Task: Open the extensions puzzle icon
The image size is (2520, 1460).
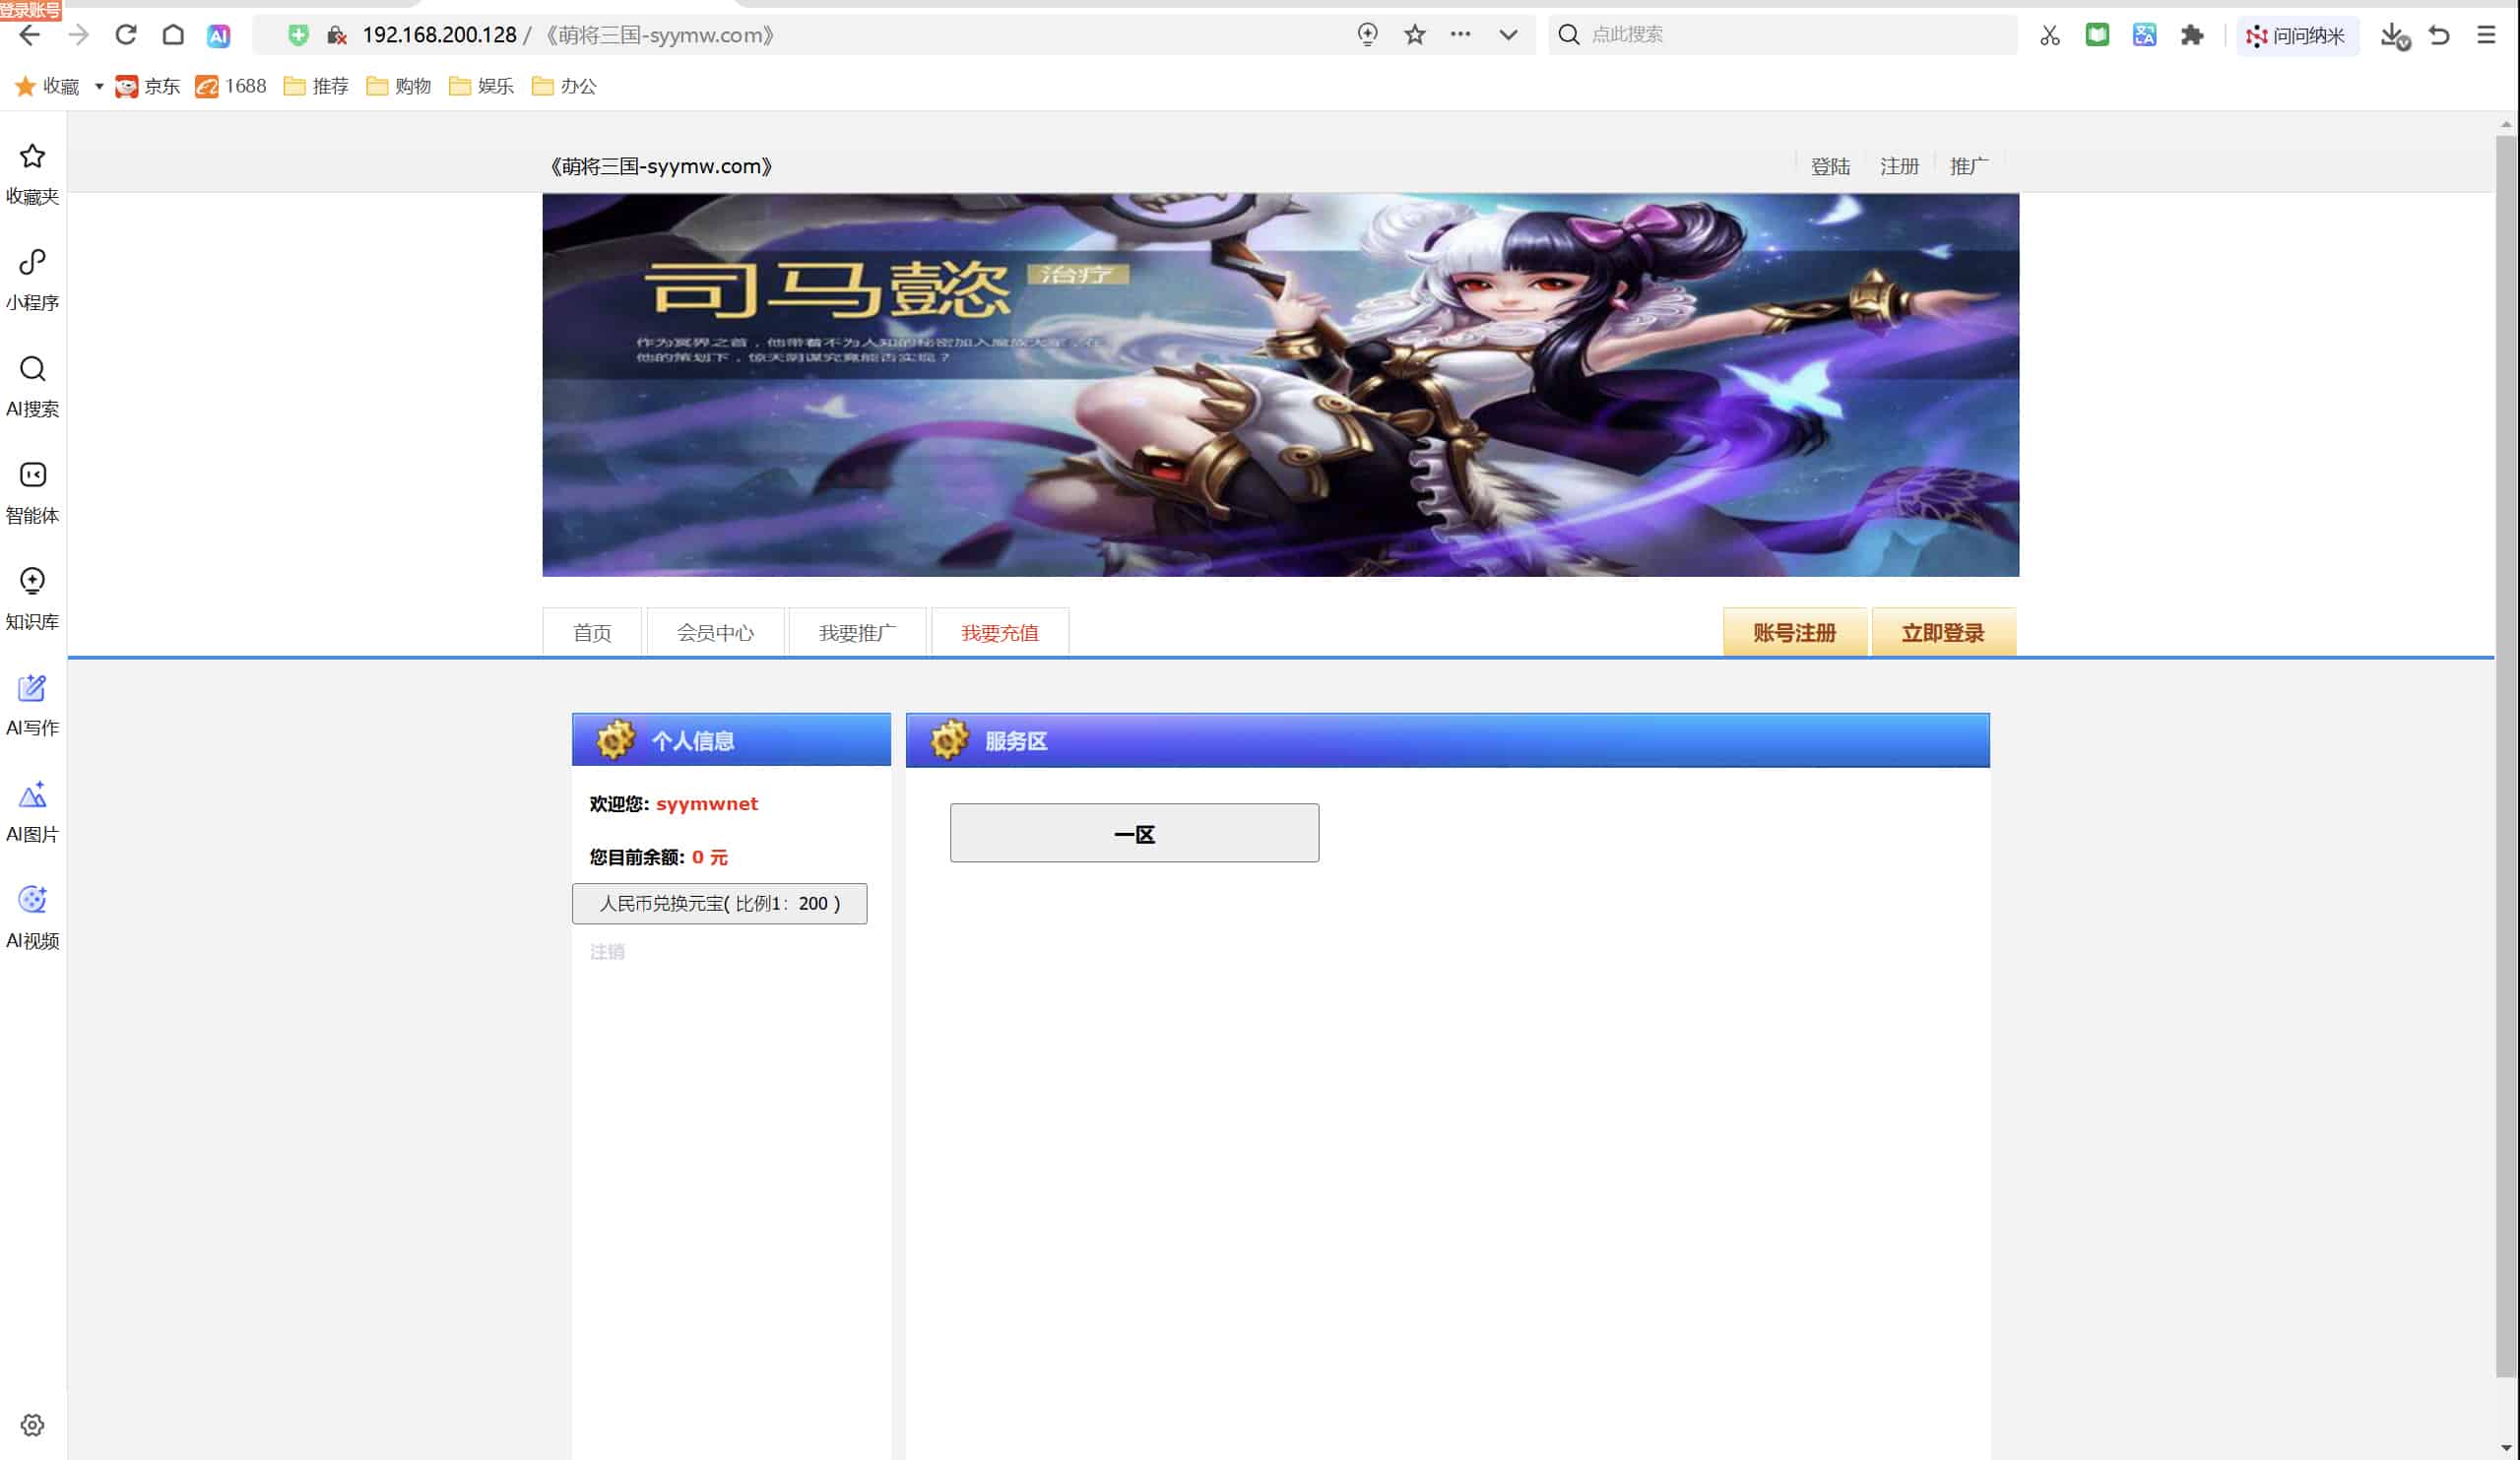Action: pyautogui.click(x=2191, y=35)
